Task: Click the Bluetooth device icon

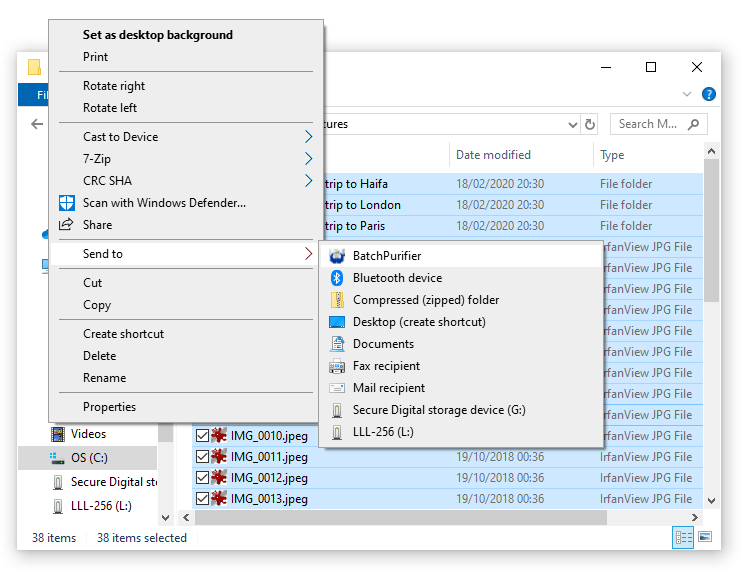Action: 337,278
